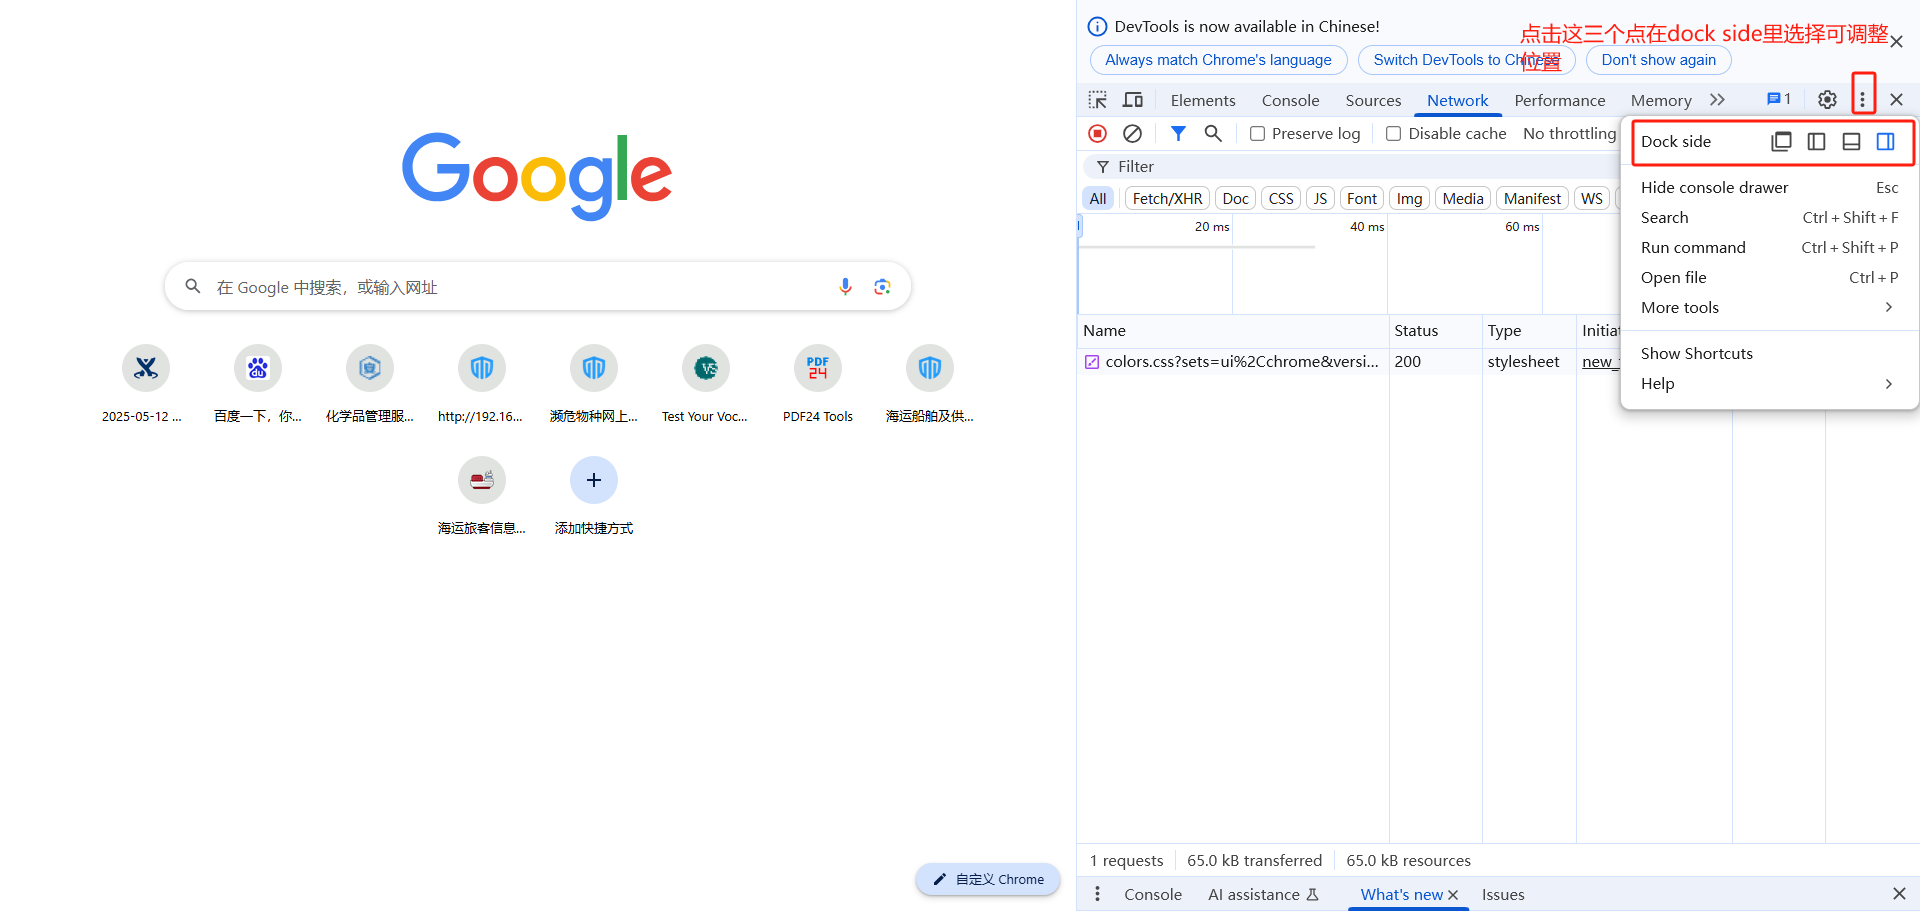
Task: Select the All filter chip
Action: (x=1098, y=198)
